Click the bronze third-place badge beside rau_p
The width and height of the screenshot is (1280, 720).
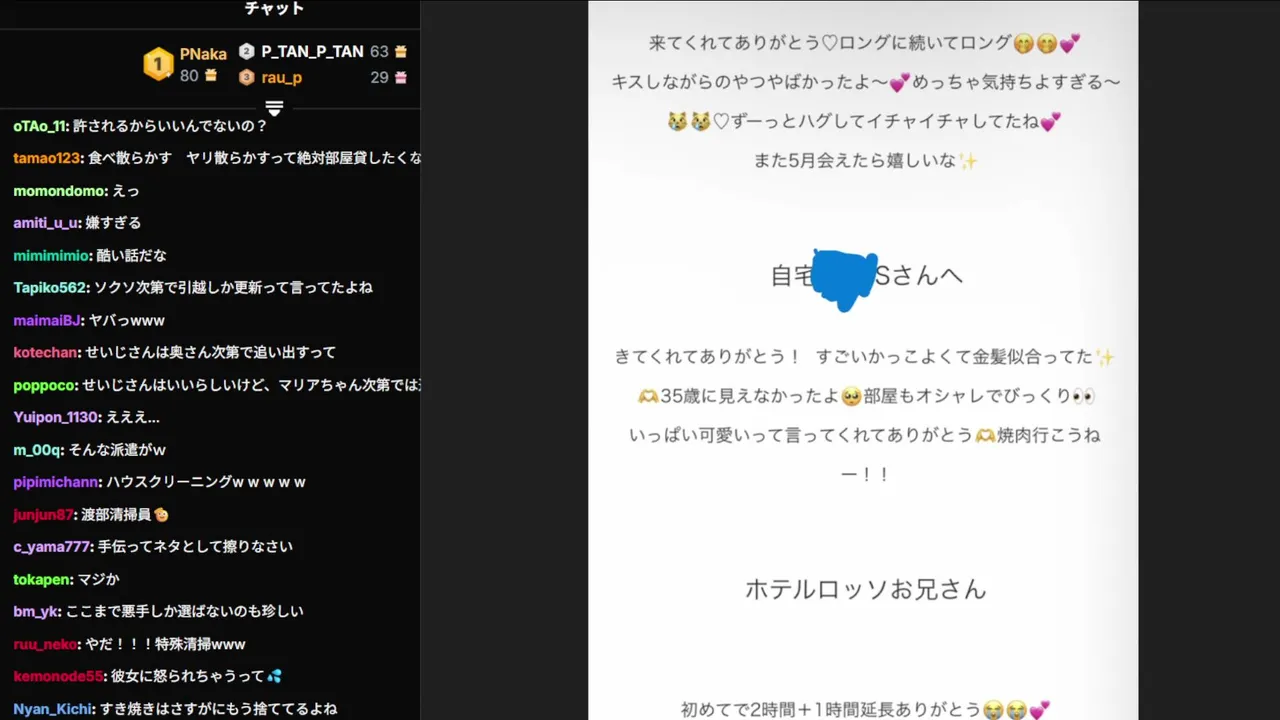click(247, 77)
